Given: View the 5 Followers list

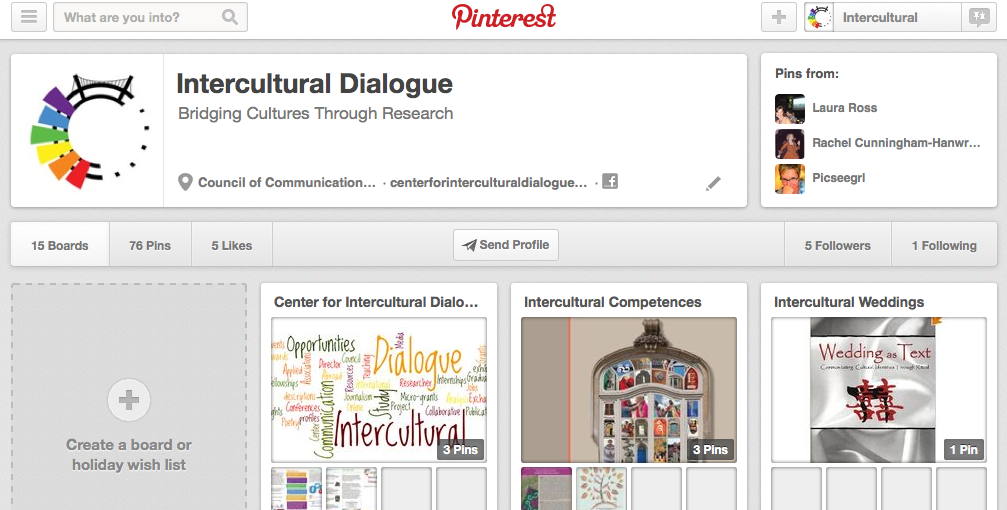Looking at the screenshot, I should point(837,245).
